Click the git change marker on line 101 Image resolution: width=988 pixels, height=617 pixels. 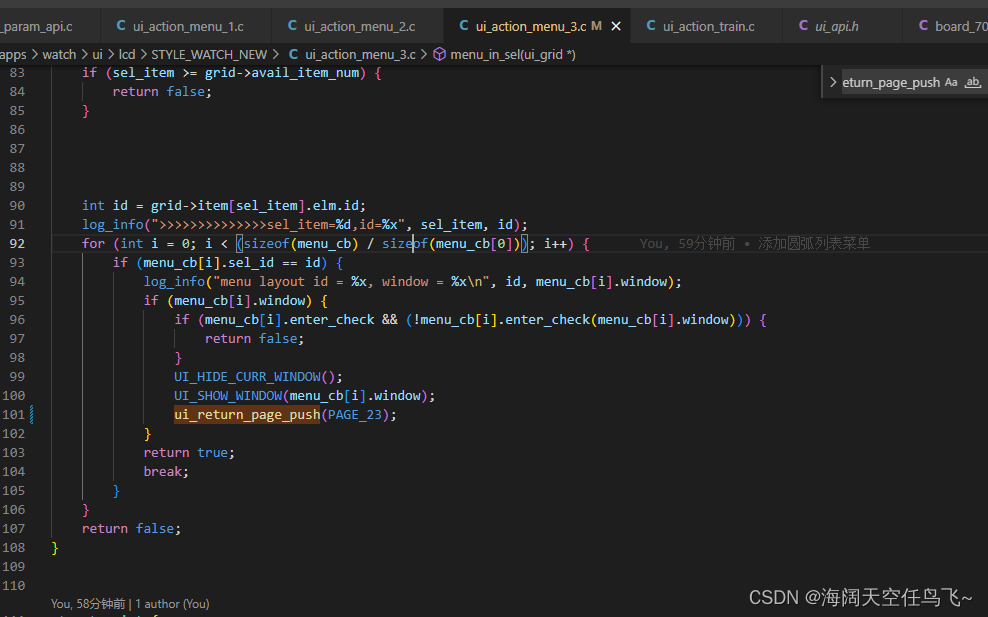pyautogui.click(x=32, y=415)
